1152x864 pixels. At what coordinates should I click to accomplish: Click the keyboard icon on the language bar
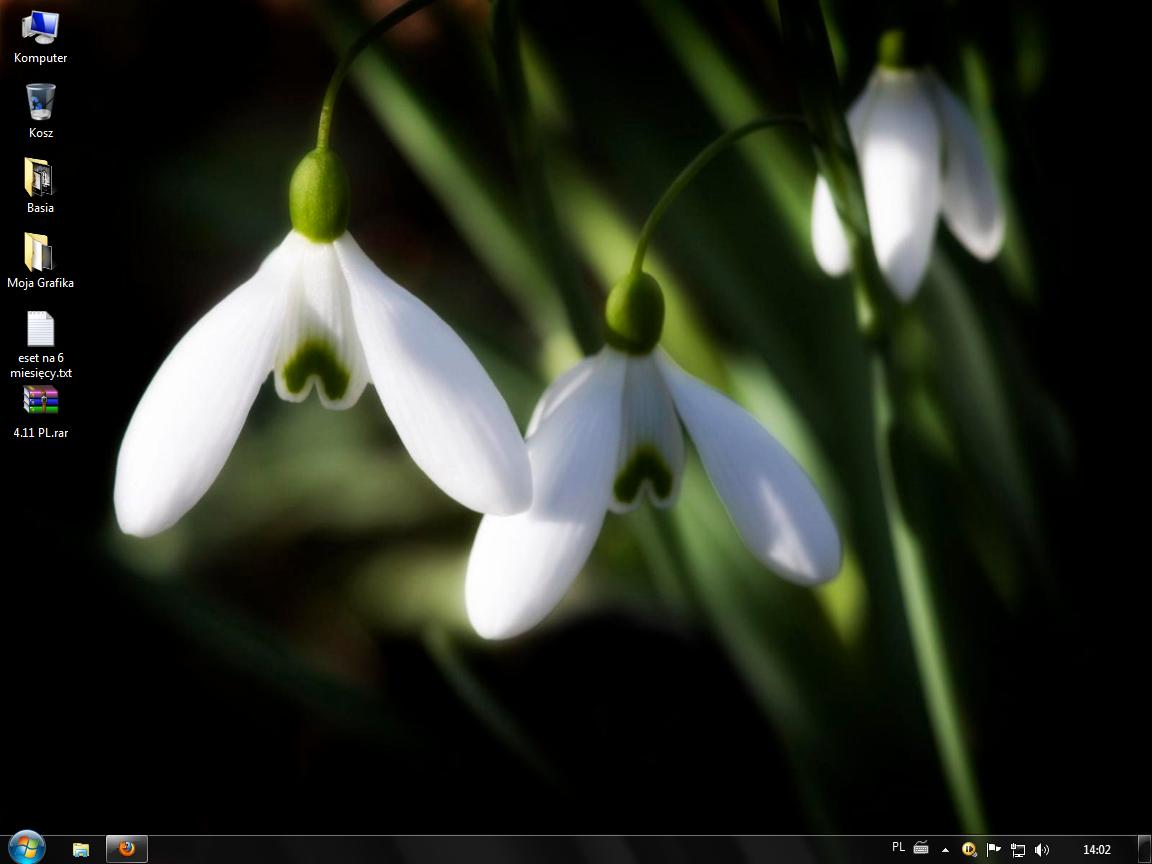point(921,848)
